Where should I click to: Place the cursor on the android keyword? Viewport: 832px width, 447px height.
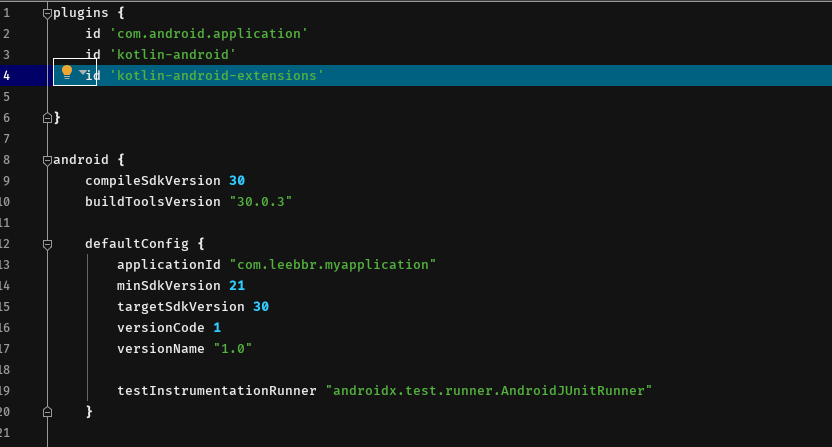pyautogui.click(x=81, y=160)
